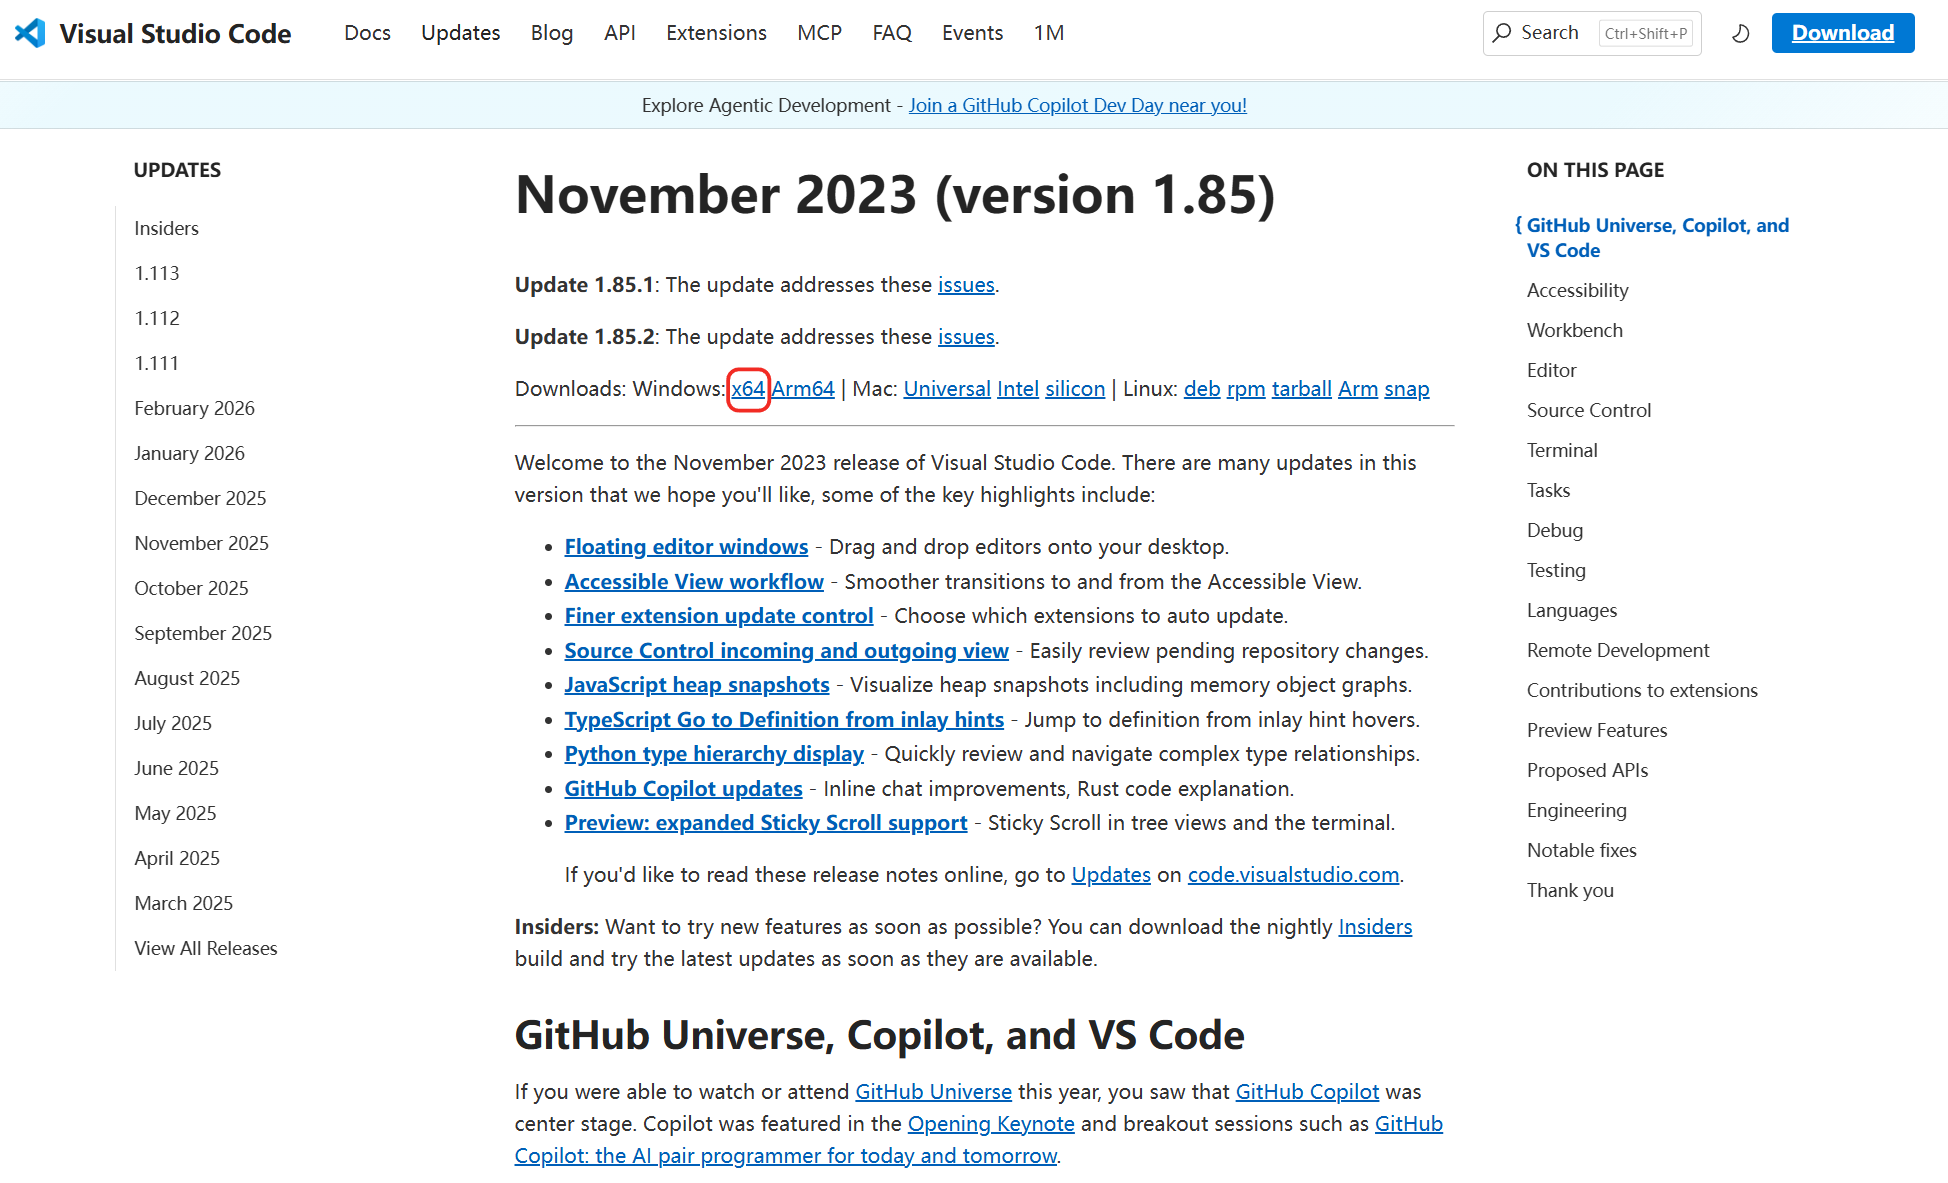Open the Python type hierarchy display link
This screenshot has height=1183, width=1948.
point(714,754)
